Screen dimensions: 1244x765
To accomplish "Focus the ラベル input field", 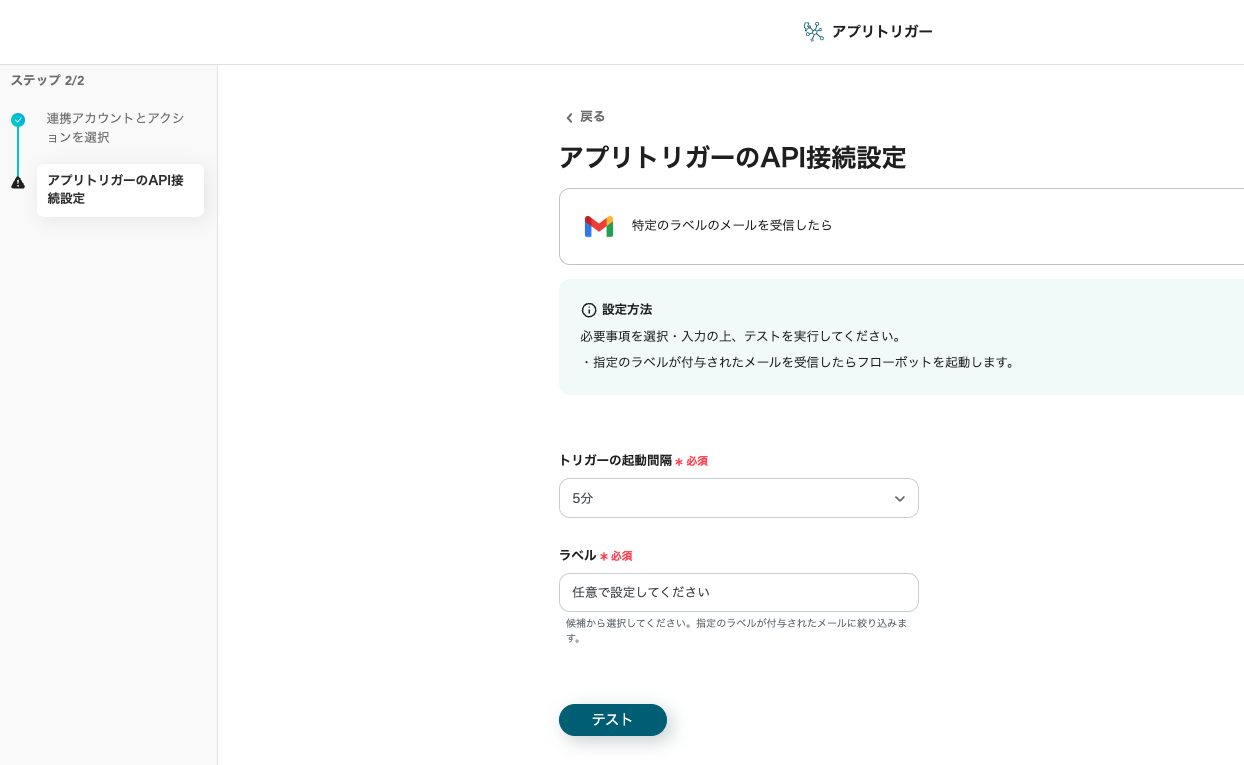I will click(738, 592).
